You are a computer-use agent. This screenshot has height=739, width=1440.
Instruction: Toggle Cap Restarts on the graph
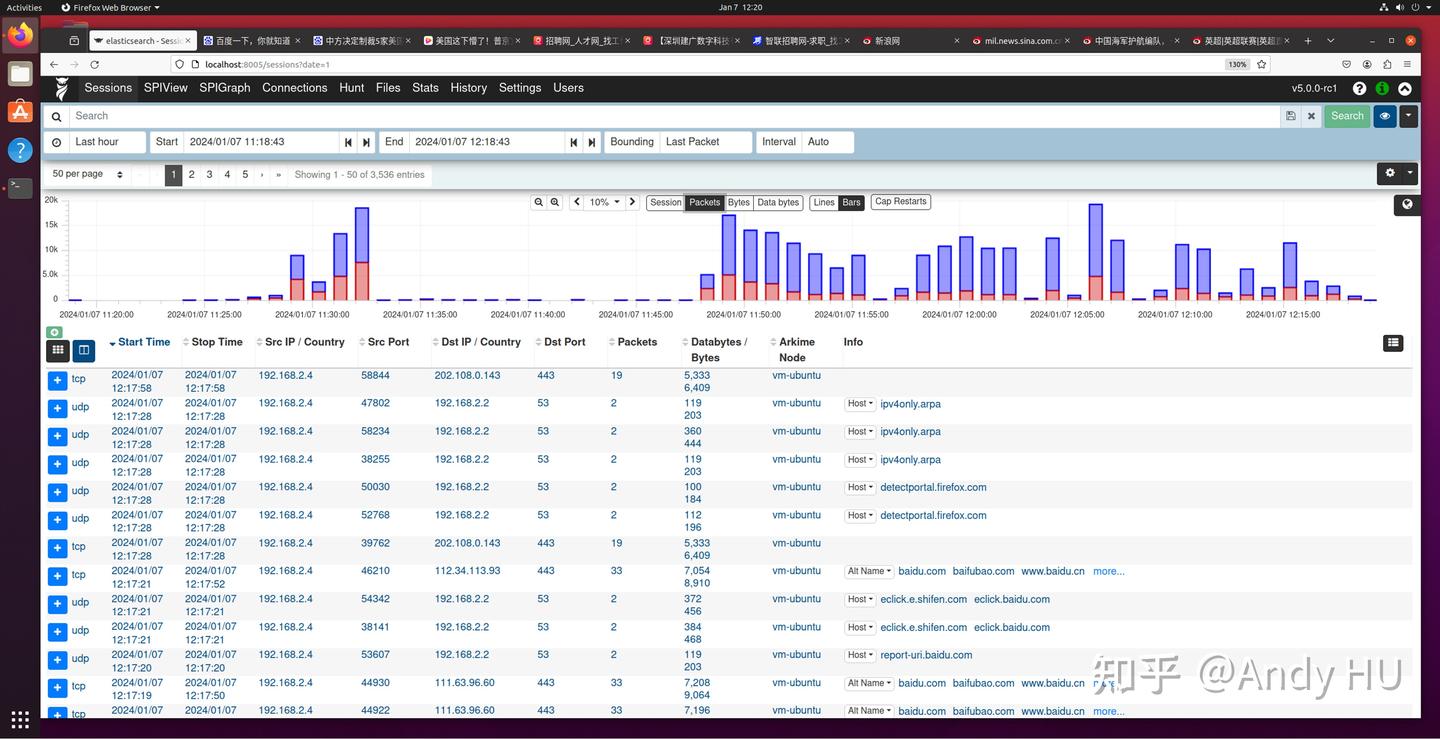[900, 202]
